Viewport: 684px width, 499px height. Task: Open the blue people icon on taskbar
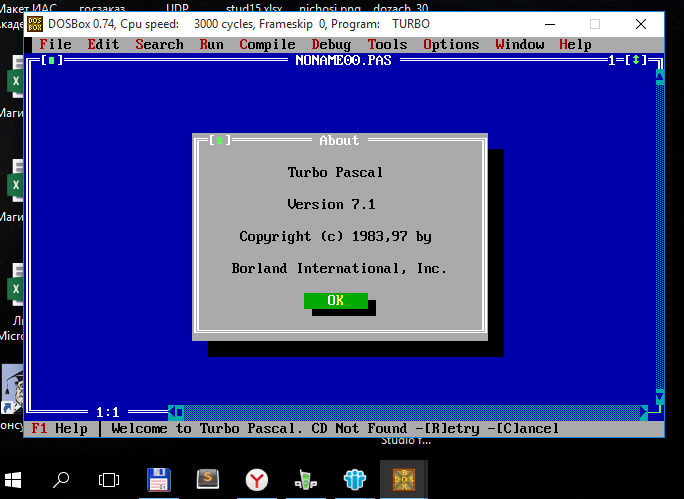[x=355, y=479]
